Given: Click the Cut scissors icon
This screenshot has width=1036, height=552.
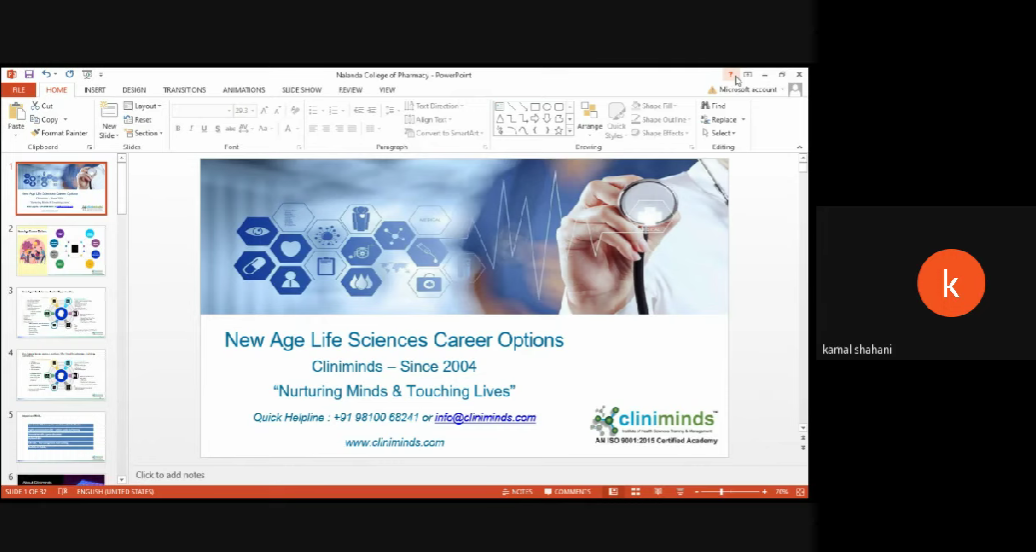Looking at the screenshot, I should 41,106.
